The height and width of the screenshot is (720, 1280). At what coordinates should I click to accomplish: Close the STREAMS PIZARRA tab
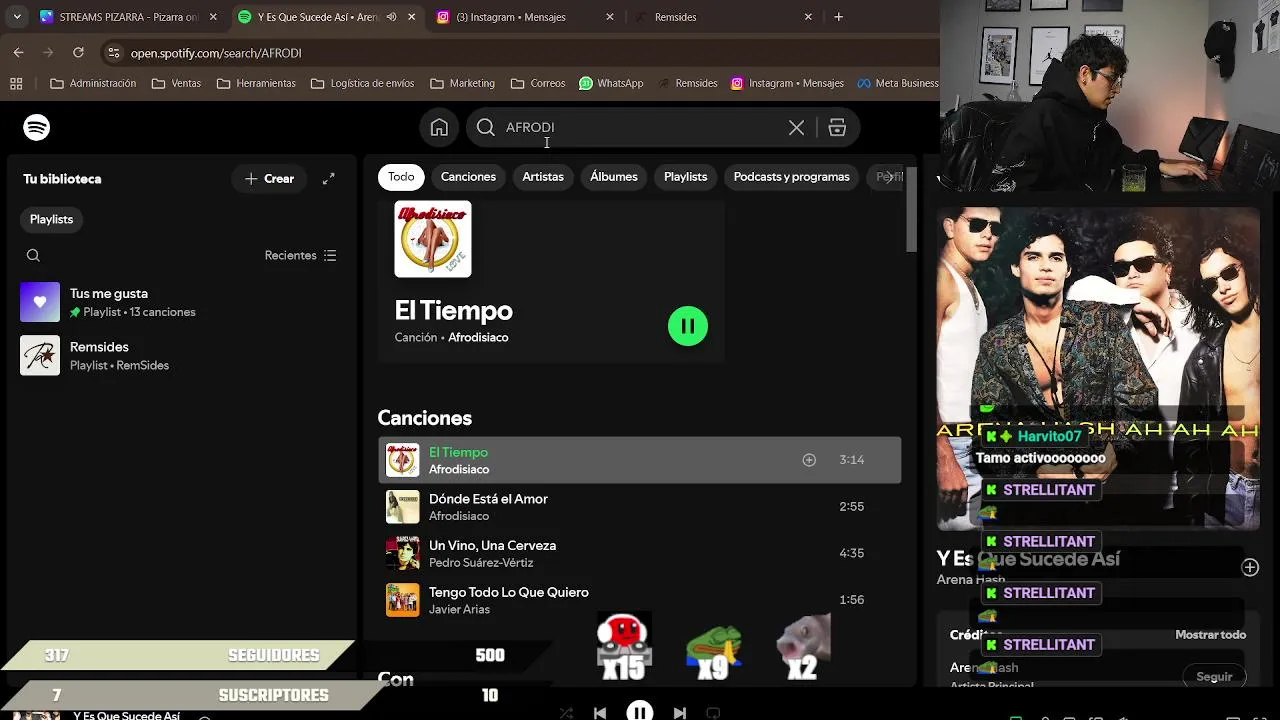click(213, 17)
